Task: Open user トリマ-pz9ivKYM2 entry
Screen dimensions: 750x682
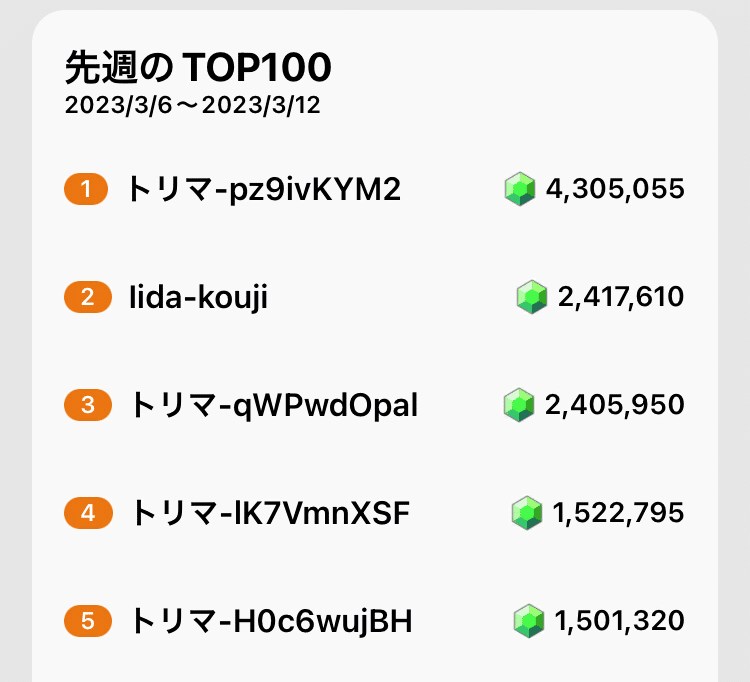Action: (263, 188)
